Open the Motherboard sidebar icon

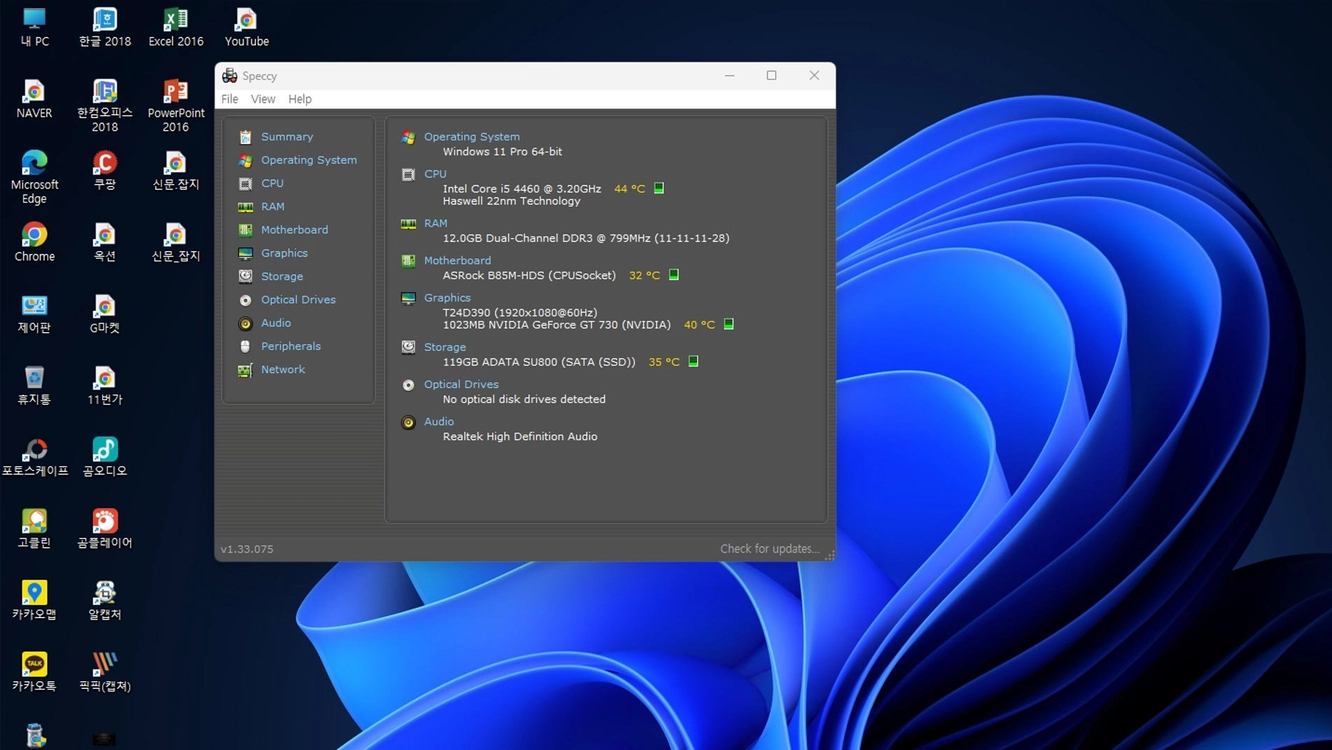245,230
